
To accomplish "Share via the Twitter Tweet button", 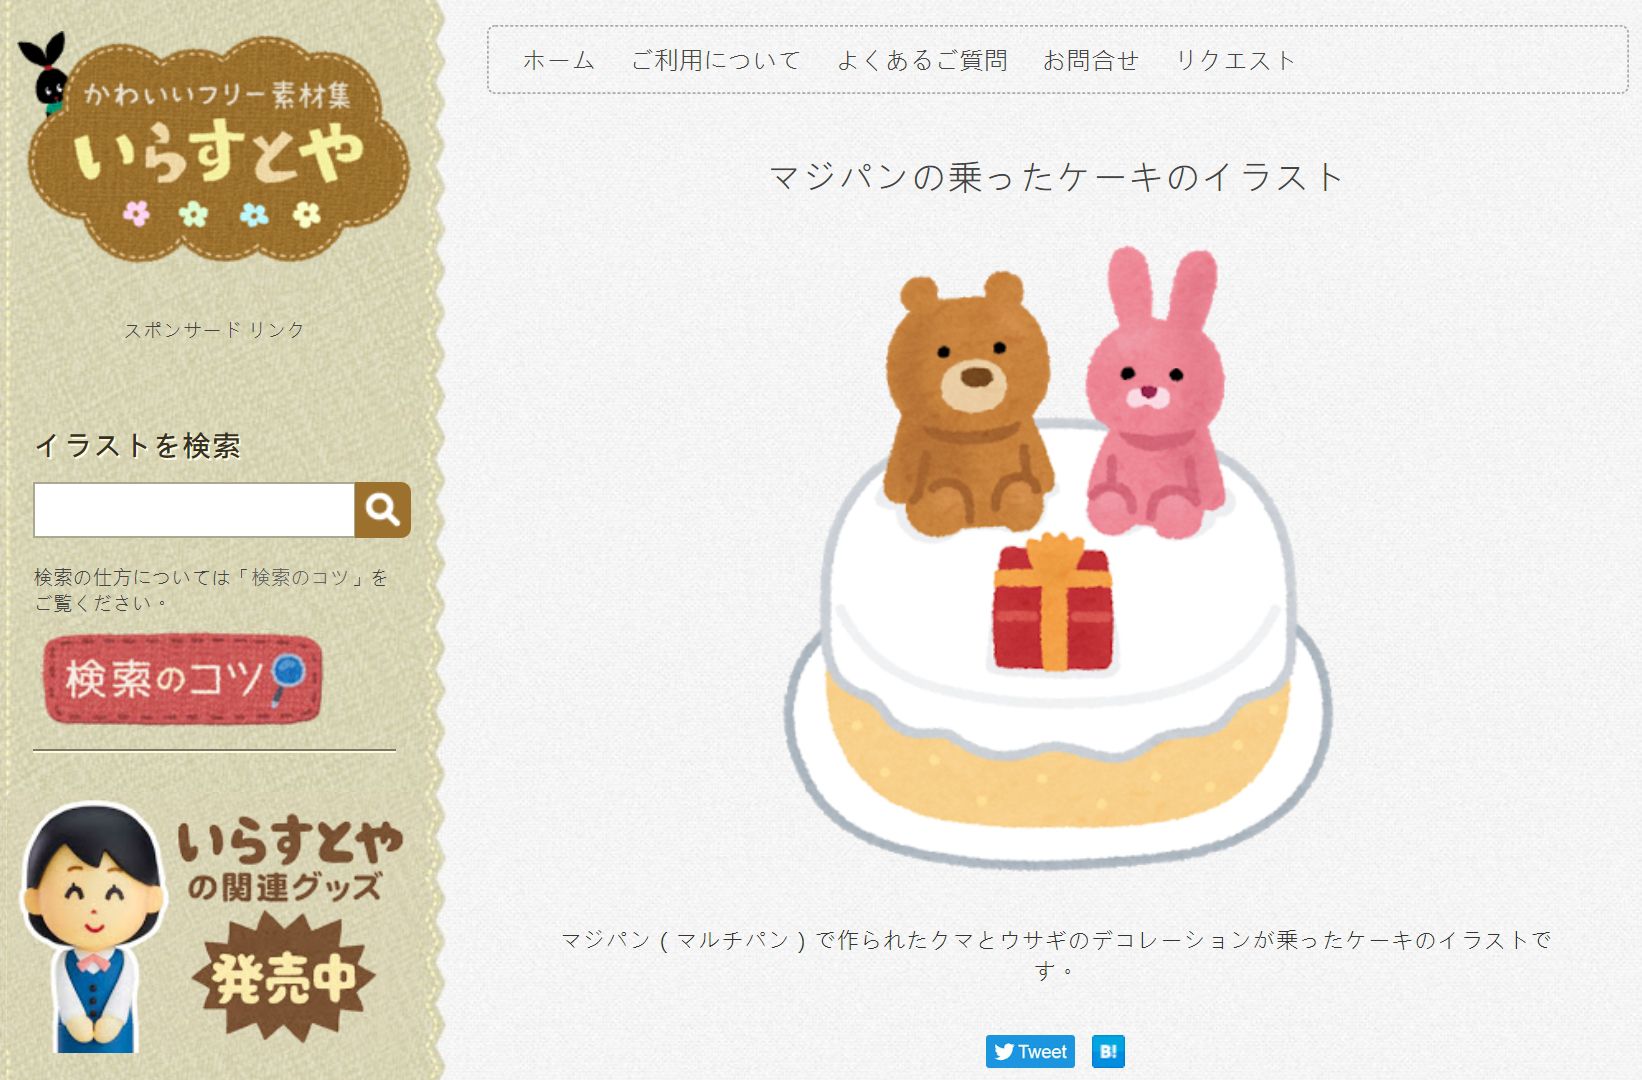I will click(1030, 1051).
